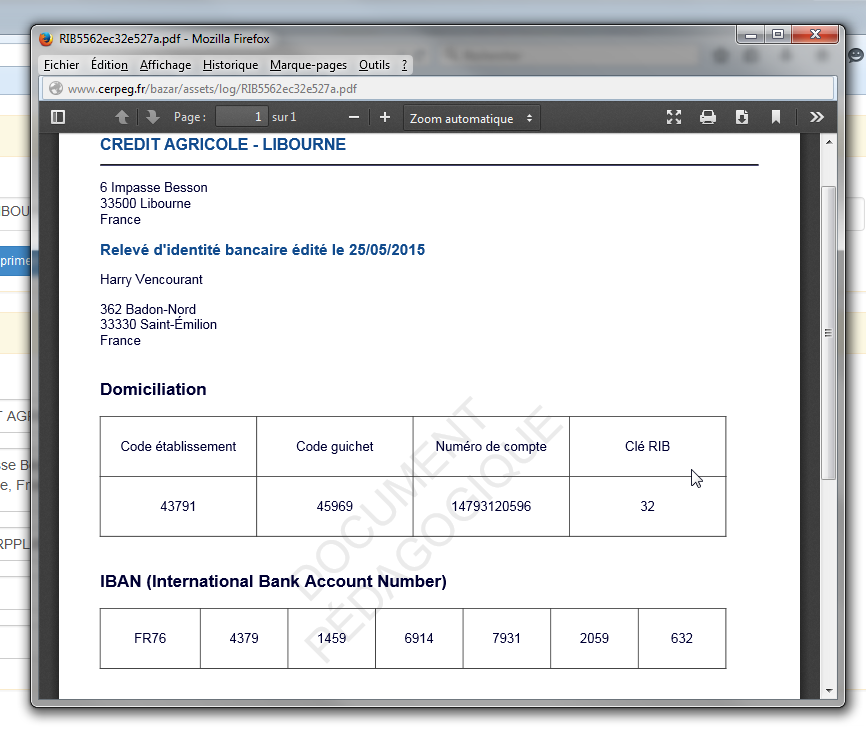Click the guichet code 45969
Screen dimensions: 866x750
(335, 506)
